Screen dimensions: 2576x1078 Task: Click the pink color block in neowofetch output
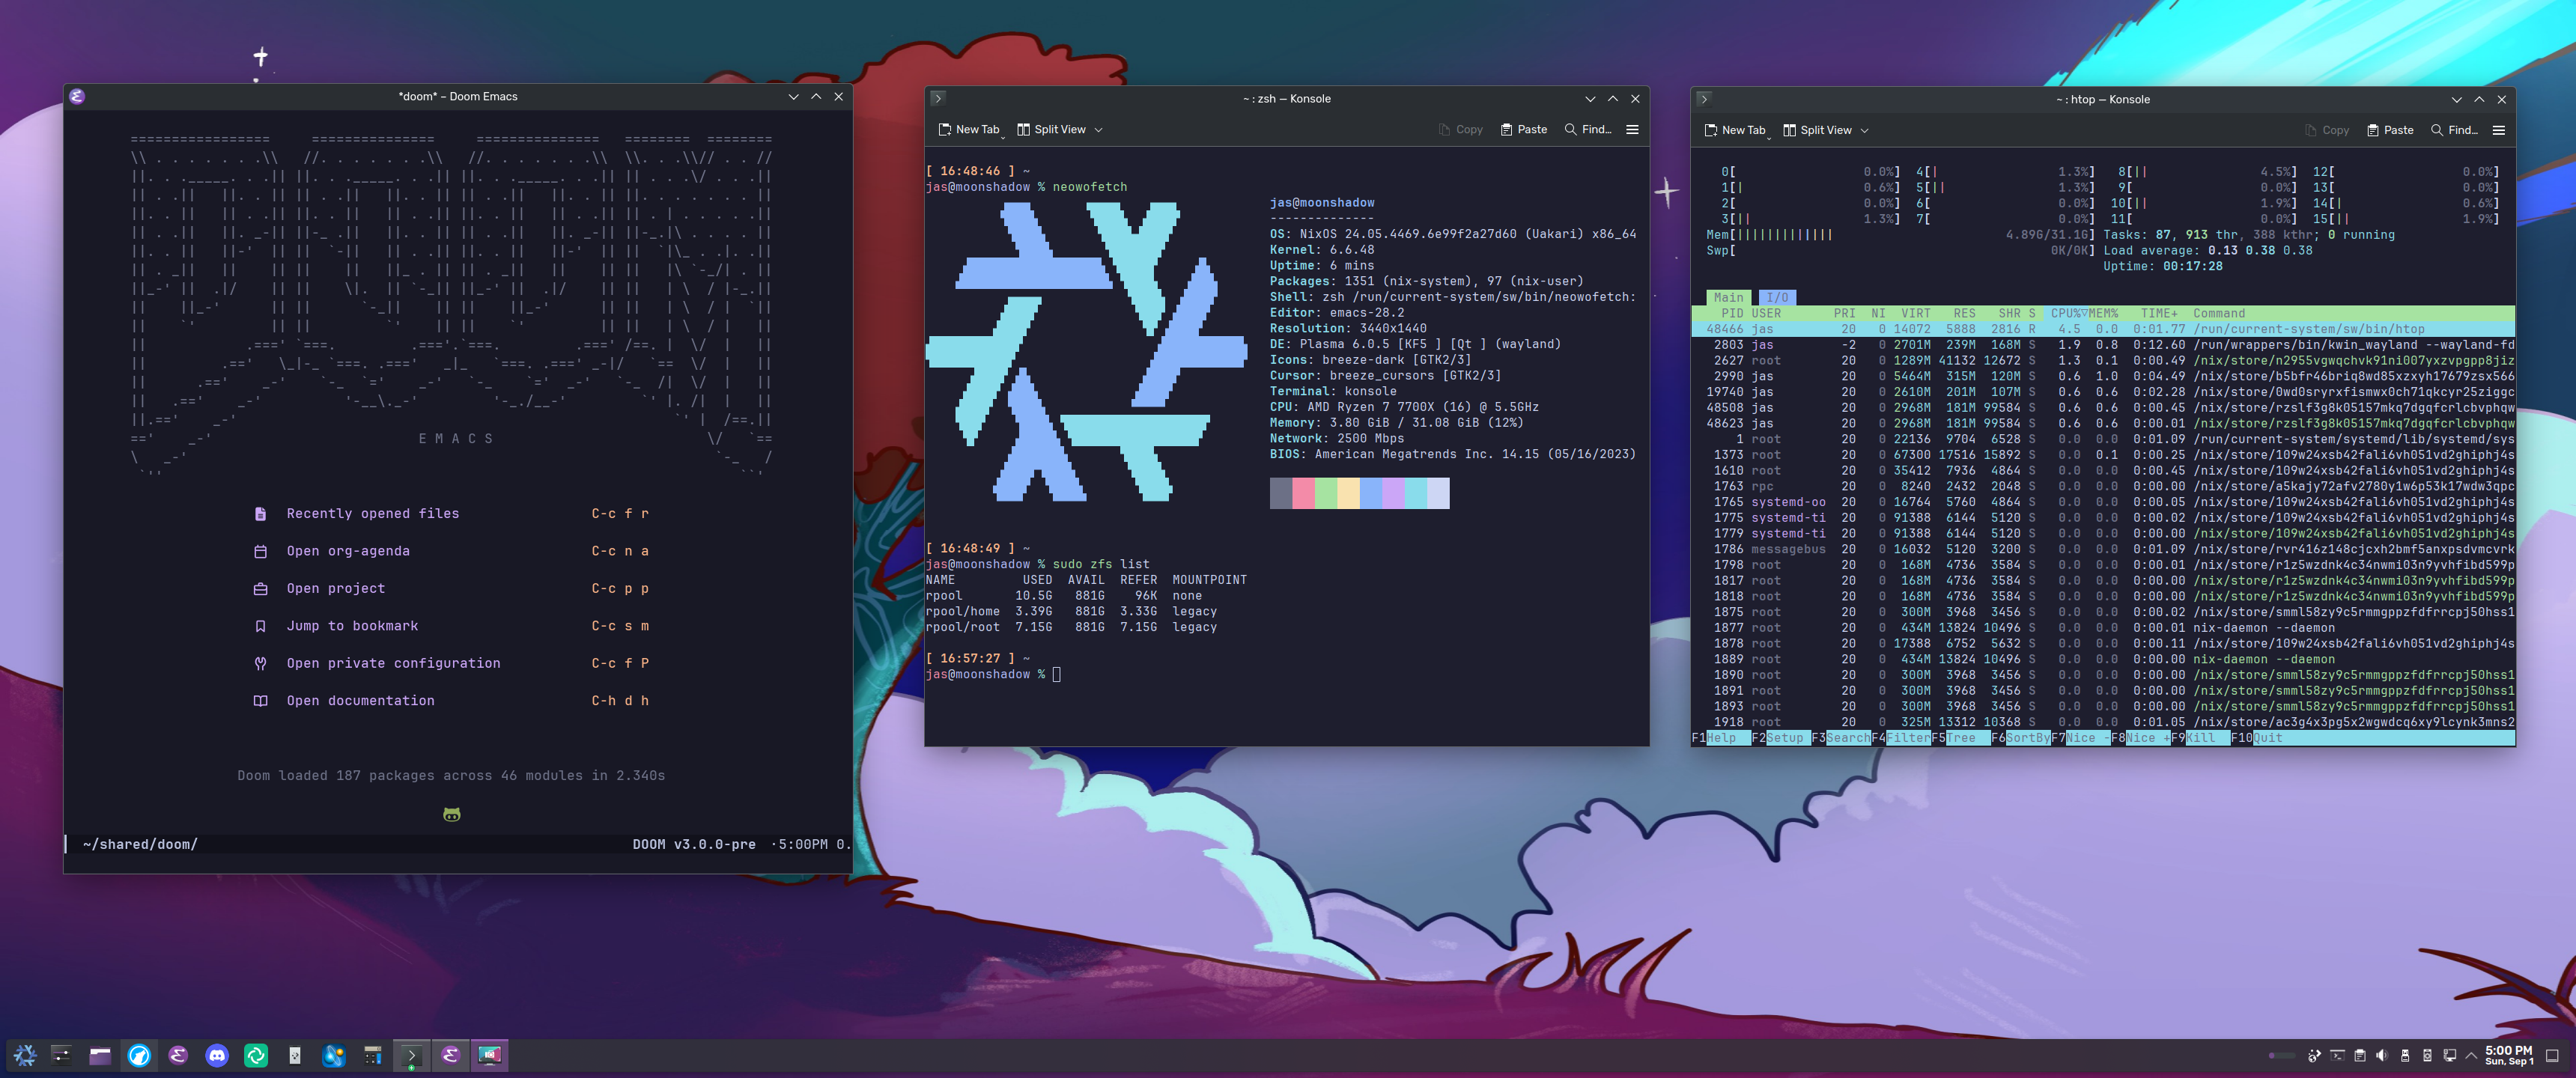[x=1303, y=493]
